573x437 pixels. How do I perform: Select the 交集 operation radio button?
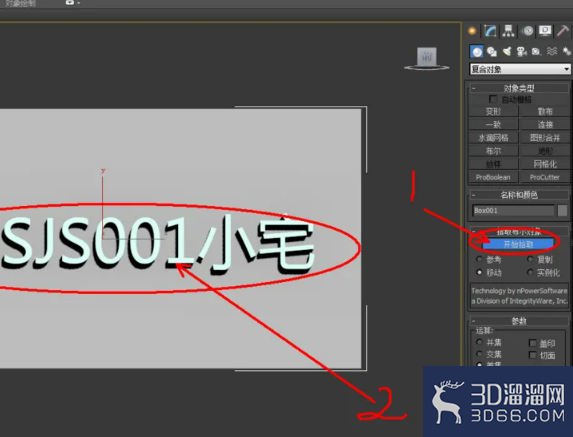coord(479,354)
